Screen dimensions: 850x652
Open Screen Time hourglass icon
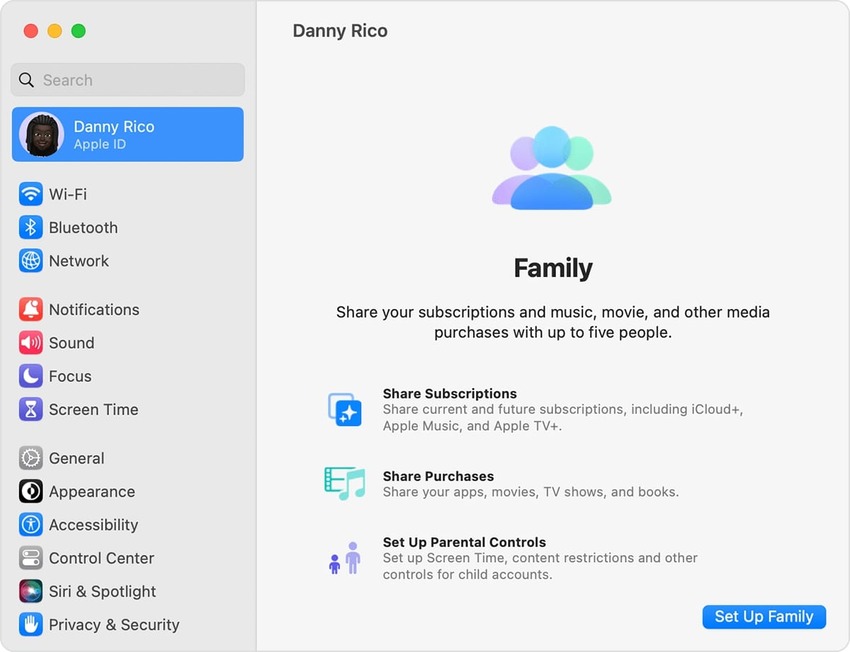tap(31, 410)
